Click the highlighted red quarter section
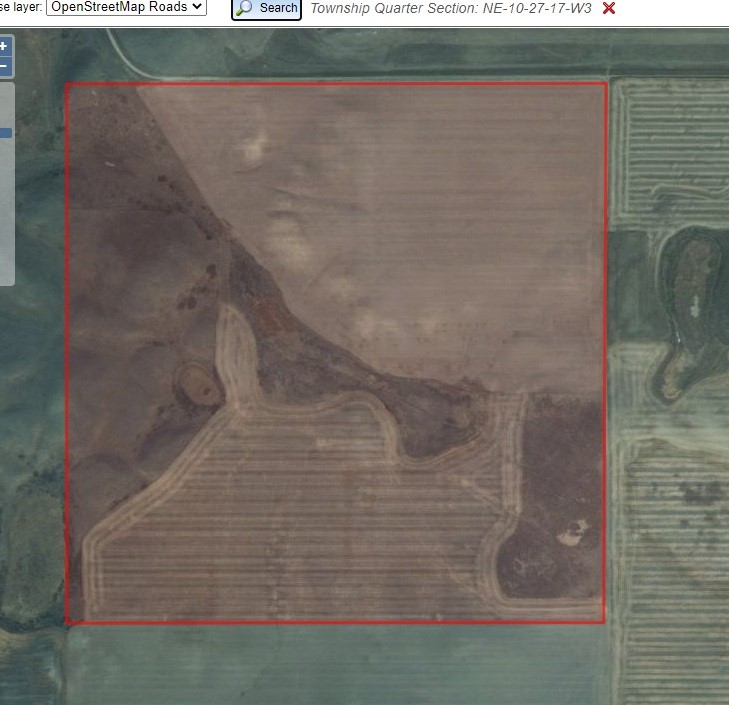Screen dimensions: 729x705 tap(336, 353)
